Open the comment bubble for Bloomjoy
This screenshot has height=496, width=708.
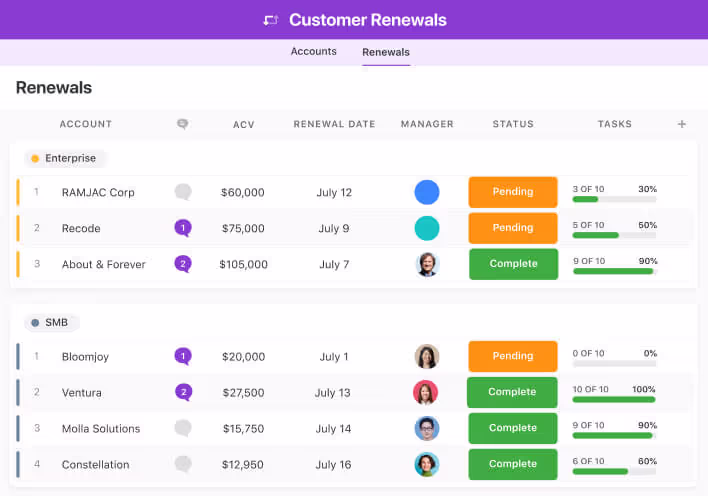click(182, 356)
